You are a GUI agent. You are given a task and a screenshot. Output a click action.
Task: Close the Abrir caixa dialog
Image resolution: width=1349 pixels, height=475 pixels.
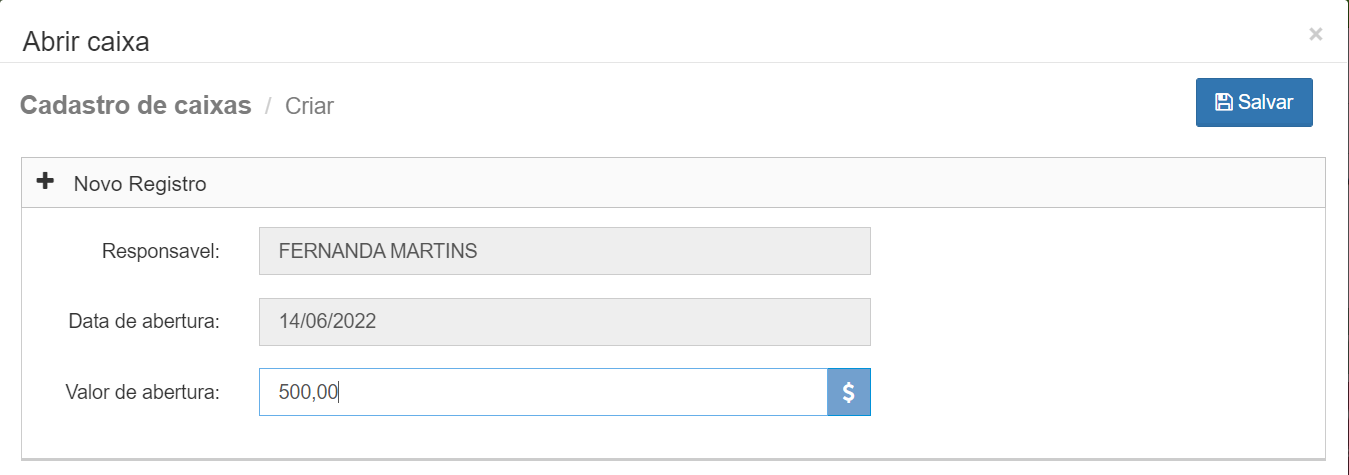coord(1316,34)
